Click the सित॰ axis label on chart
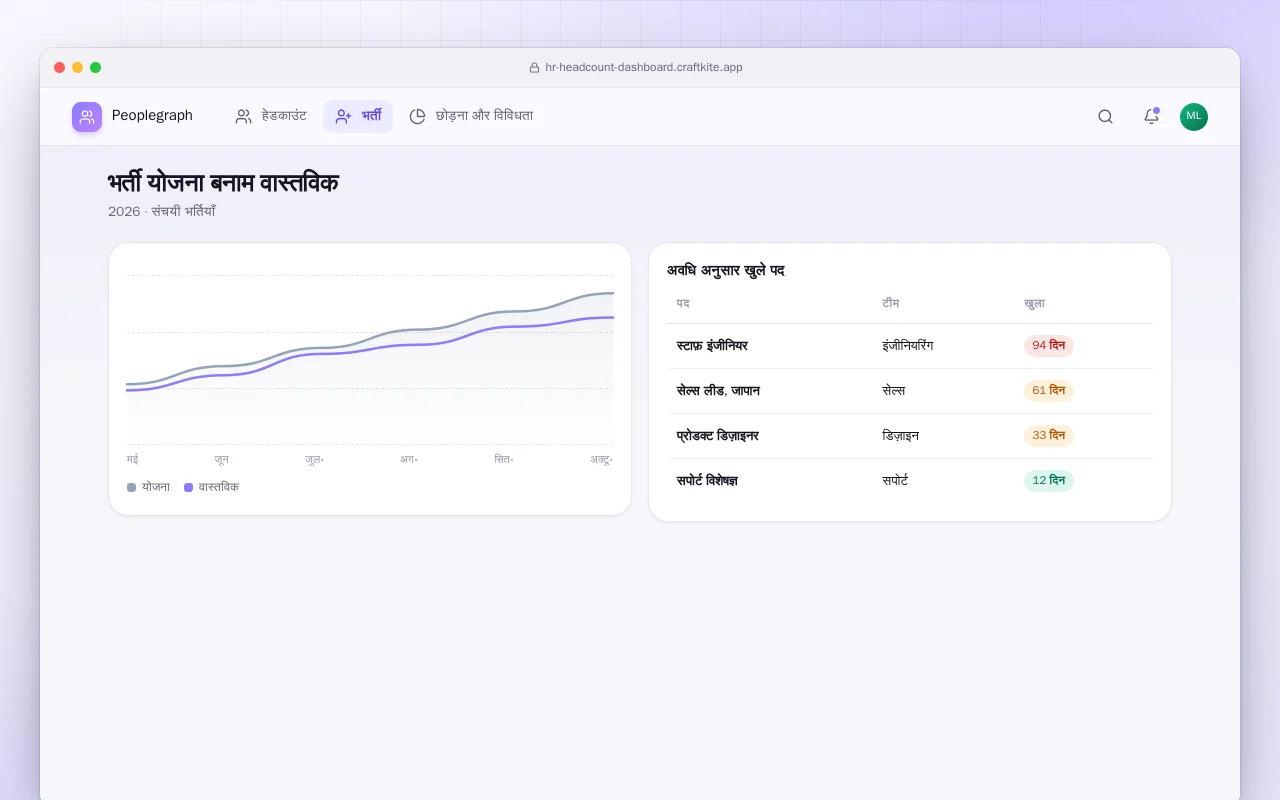 pyautogui.click(x=504, y=459)
